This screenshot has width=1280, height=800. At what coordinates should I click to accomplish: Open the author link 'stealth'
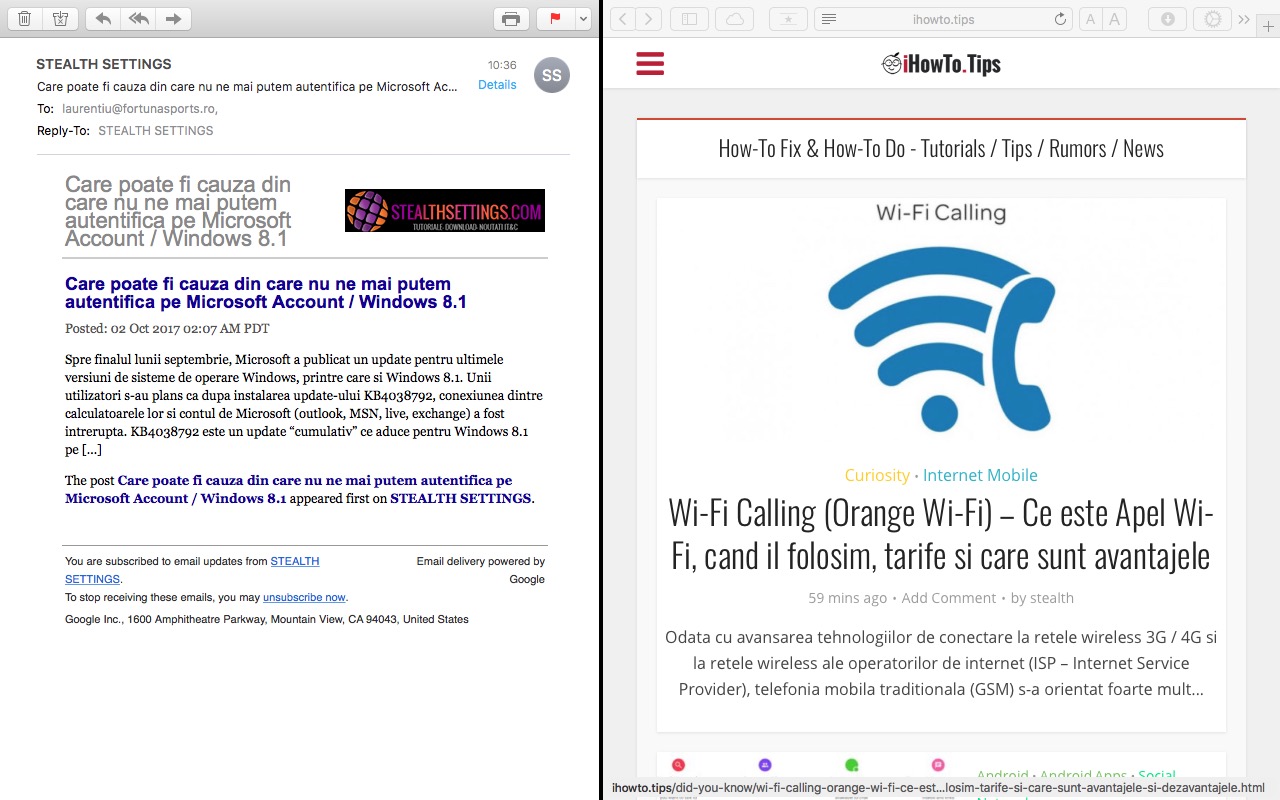[1052, 598]
